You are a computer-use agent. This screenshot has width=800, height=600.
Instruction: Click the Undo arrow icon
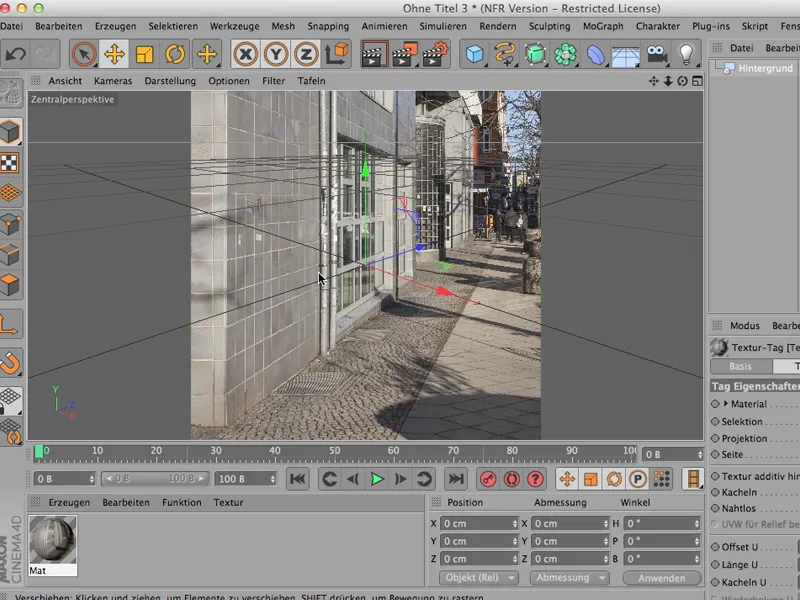(x=15, y=54)
